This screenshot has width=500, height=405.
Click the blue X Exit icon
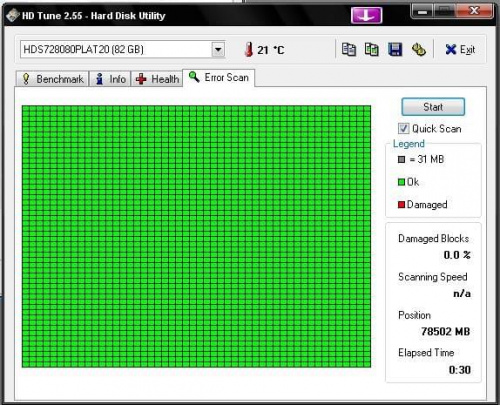click(x=451, y=50)
